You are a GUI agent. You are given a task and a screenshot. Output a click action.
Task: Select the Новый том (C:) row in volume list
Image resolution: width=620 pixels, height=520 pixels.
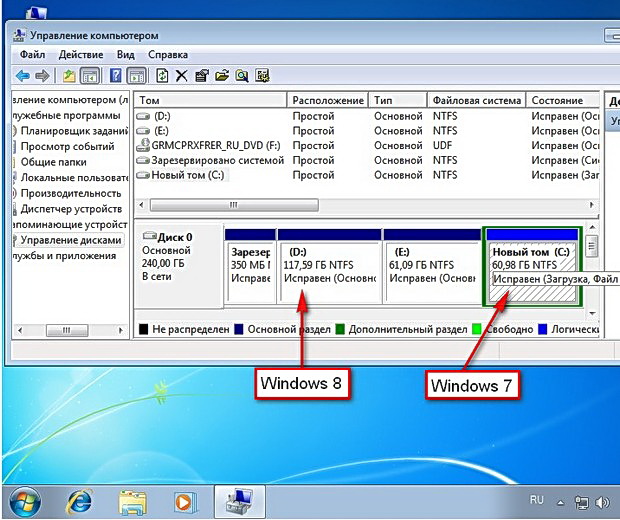pos(189,175)
